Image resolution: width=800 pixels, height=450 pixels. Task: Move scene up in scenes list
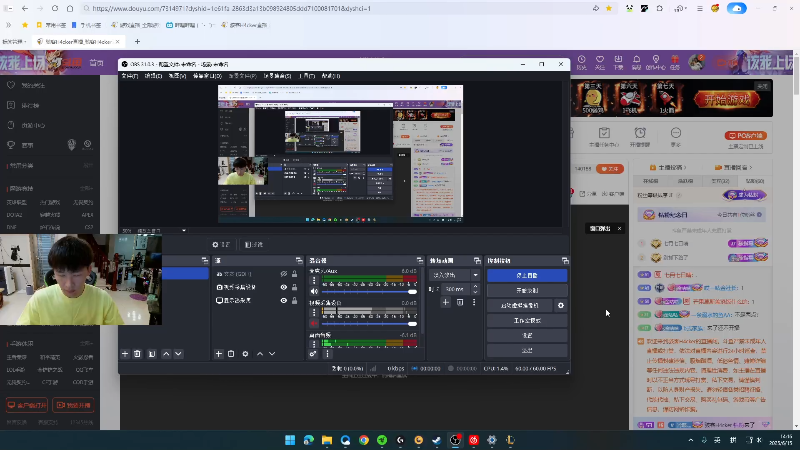tap(166, 354)
